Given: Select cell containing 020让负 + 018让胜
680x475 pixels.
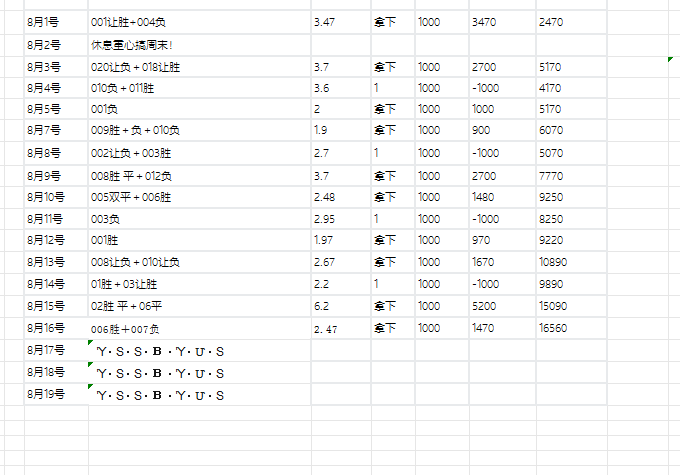Looking at the screenshot, I should pos(136,67).
